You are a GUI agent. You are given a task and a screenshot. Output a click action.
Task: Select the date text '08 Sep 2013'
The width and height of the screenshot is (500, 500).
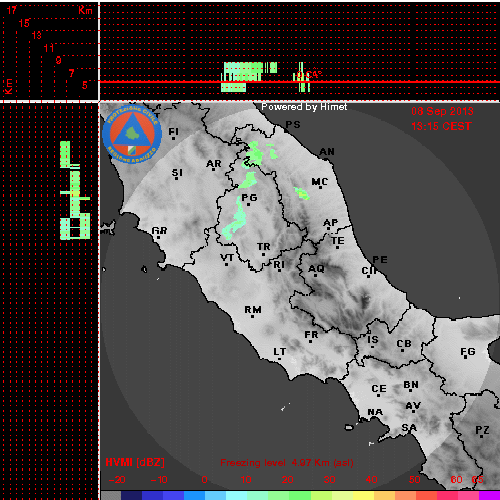[x=442, y=111]
